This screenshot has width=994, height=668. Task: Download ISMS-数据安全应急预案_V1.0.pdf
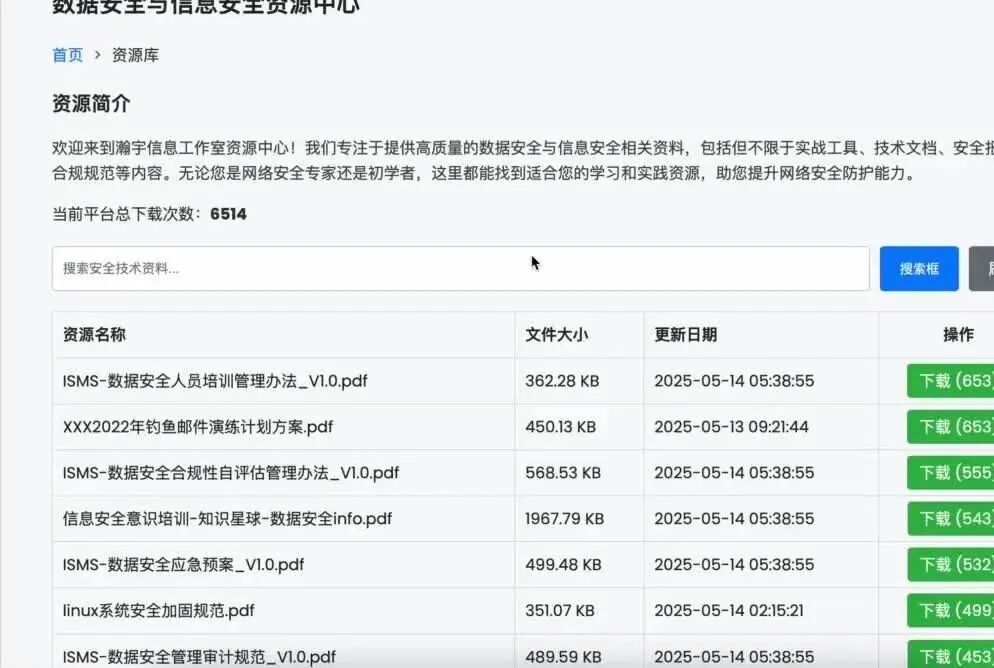click(949, 565)
